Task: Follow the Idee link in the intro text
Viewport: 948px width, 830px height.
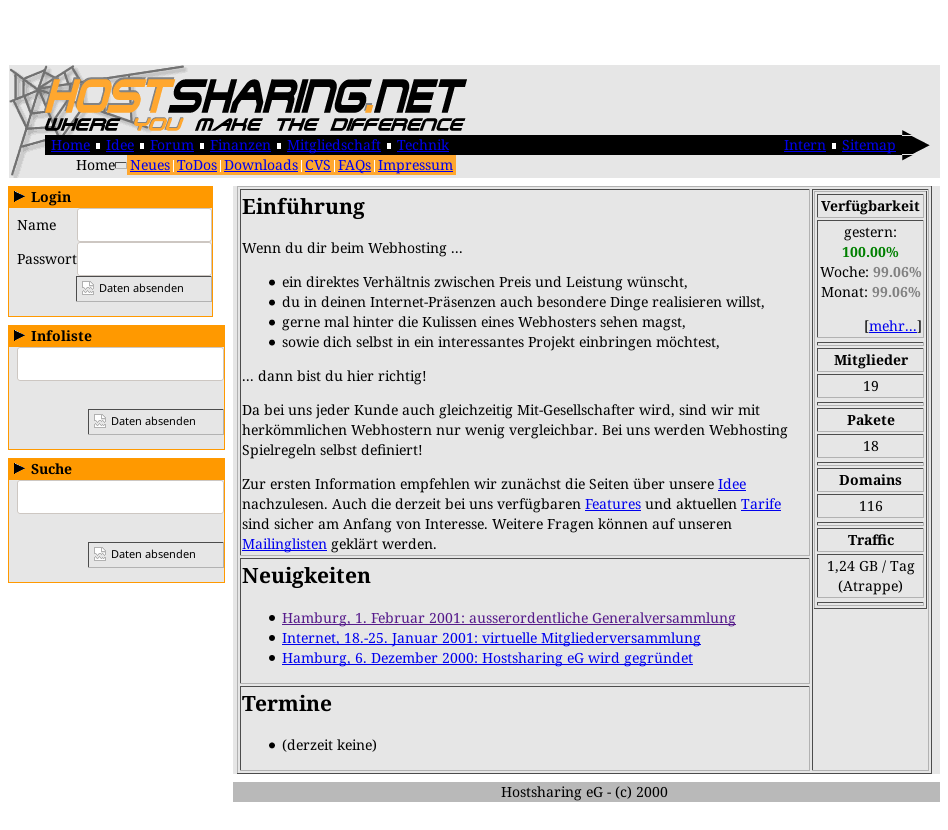Action: (732, 484)
